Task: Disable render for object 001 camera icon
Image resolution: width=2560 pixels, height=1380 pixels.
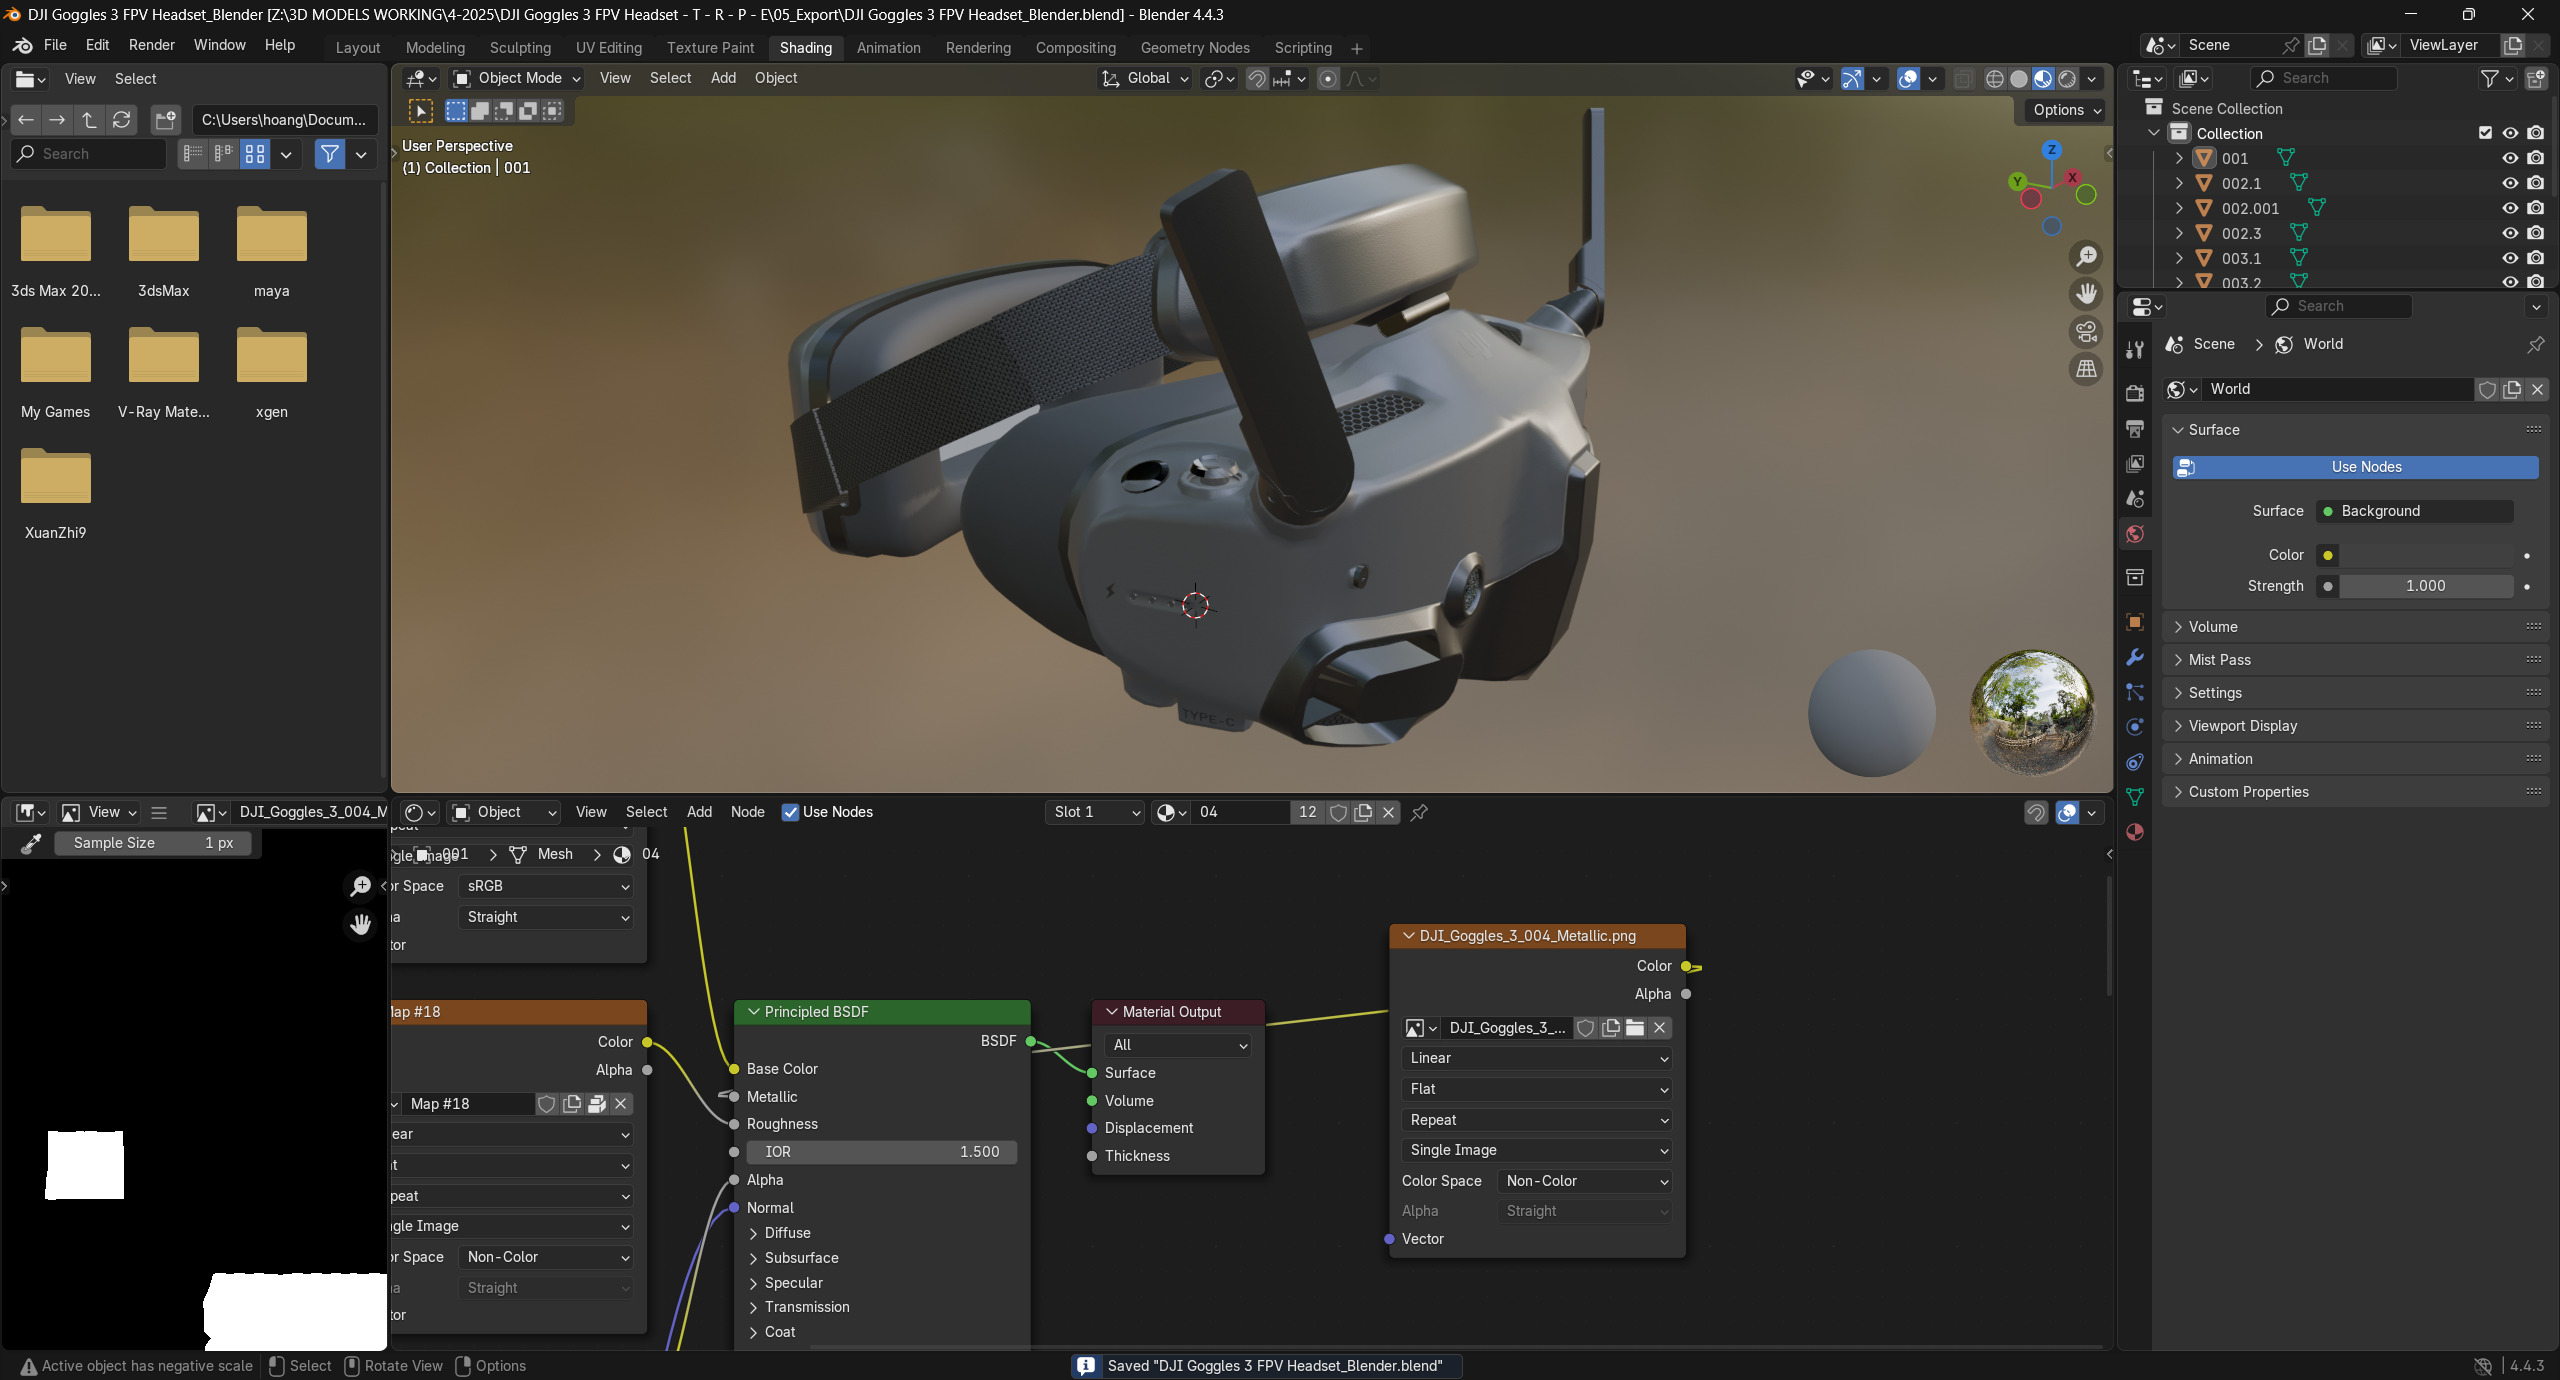Action: tap(2535, 158)
